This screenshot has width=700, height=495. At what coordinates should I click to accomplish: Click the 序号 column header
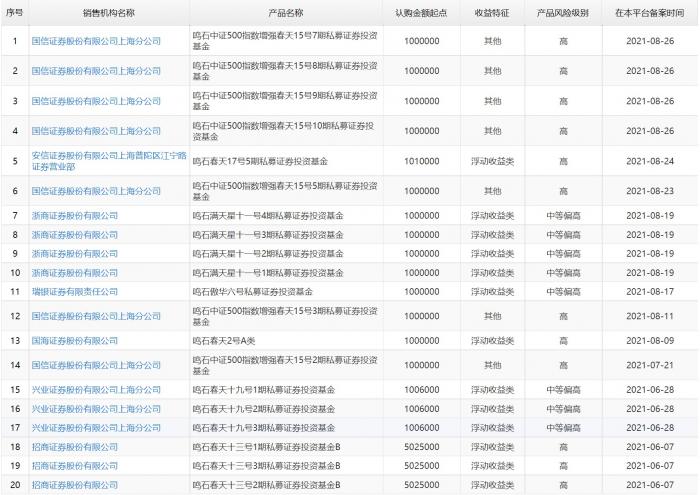15,13
